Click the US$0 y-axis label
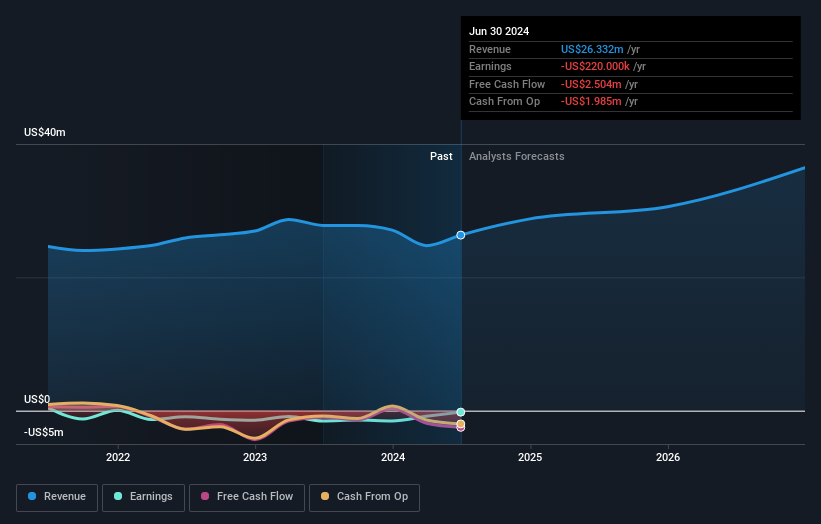 [x=37, y=399]
